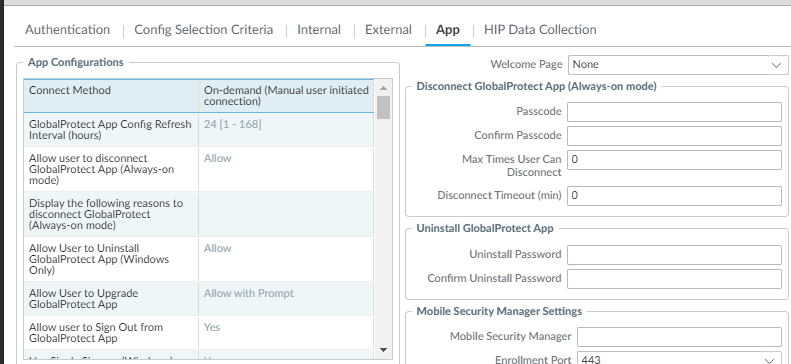This screenshot has height=364, width=791.
Task: Select the Connect Method value cell
Action: point(286,96)
